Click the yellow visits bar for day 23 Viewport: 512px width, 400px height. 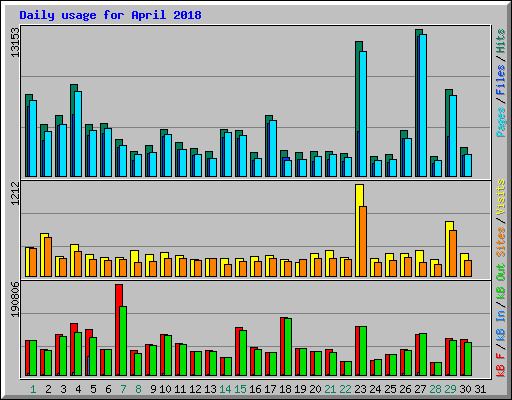click(358, 230)
